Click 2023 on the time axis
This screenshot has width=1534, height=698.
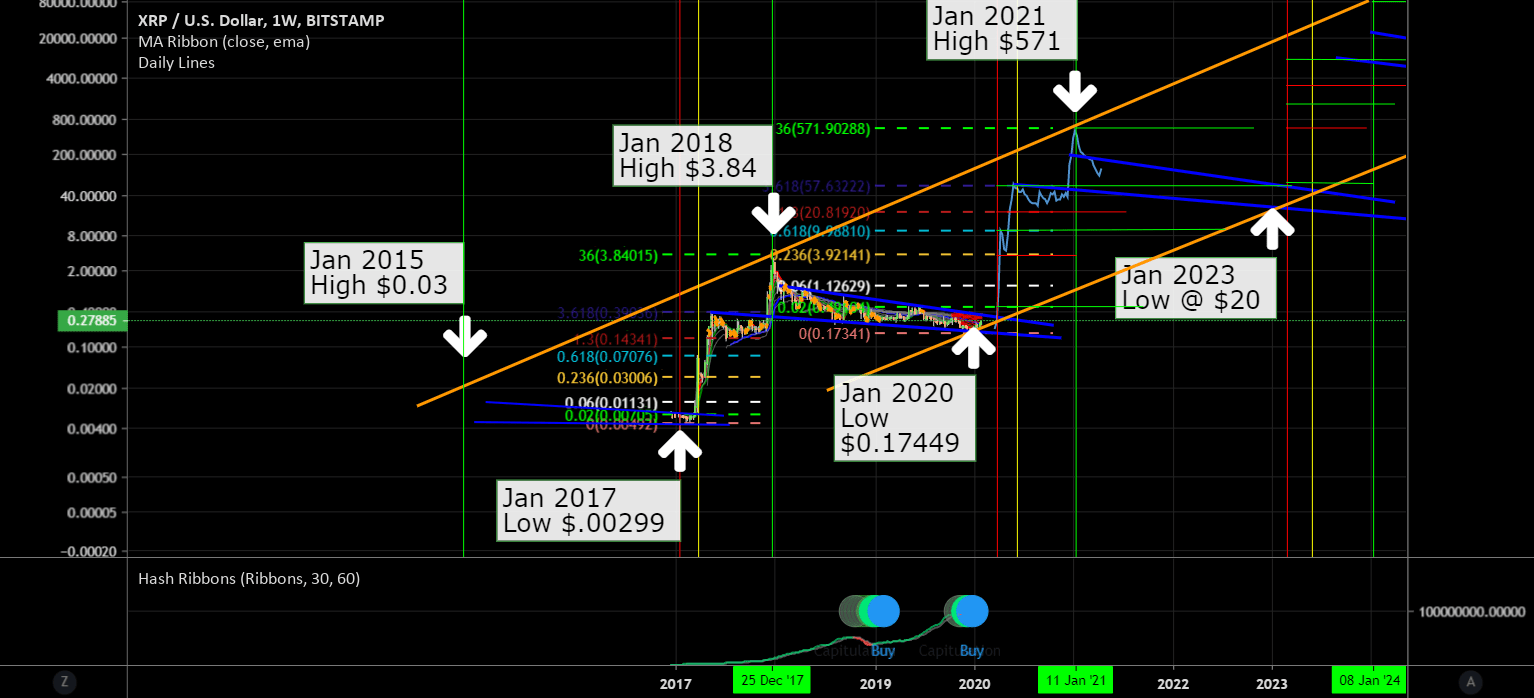tap(1272, 684)
